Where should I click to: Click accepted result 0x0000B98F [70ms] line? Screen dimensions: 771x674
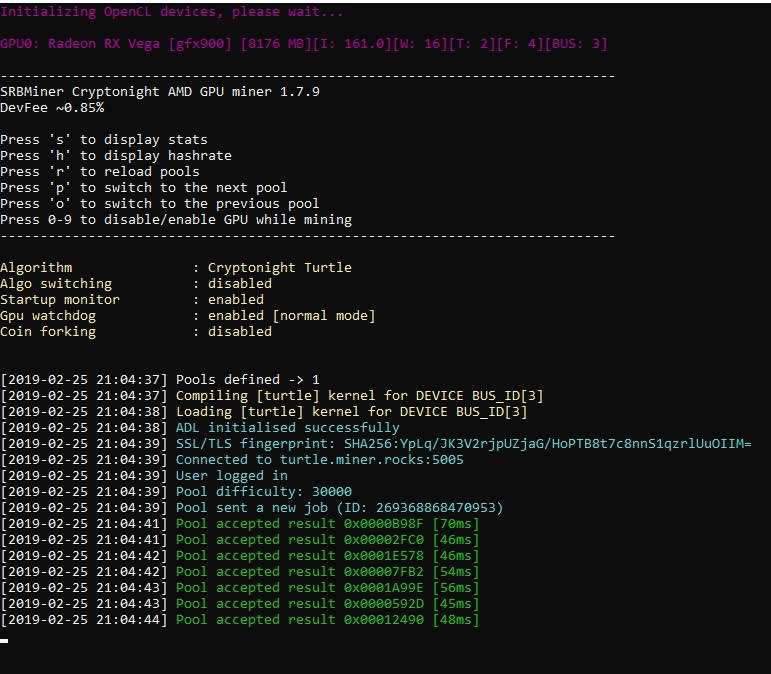tap(240, 524)
